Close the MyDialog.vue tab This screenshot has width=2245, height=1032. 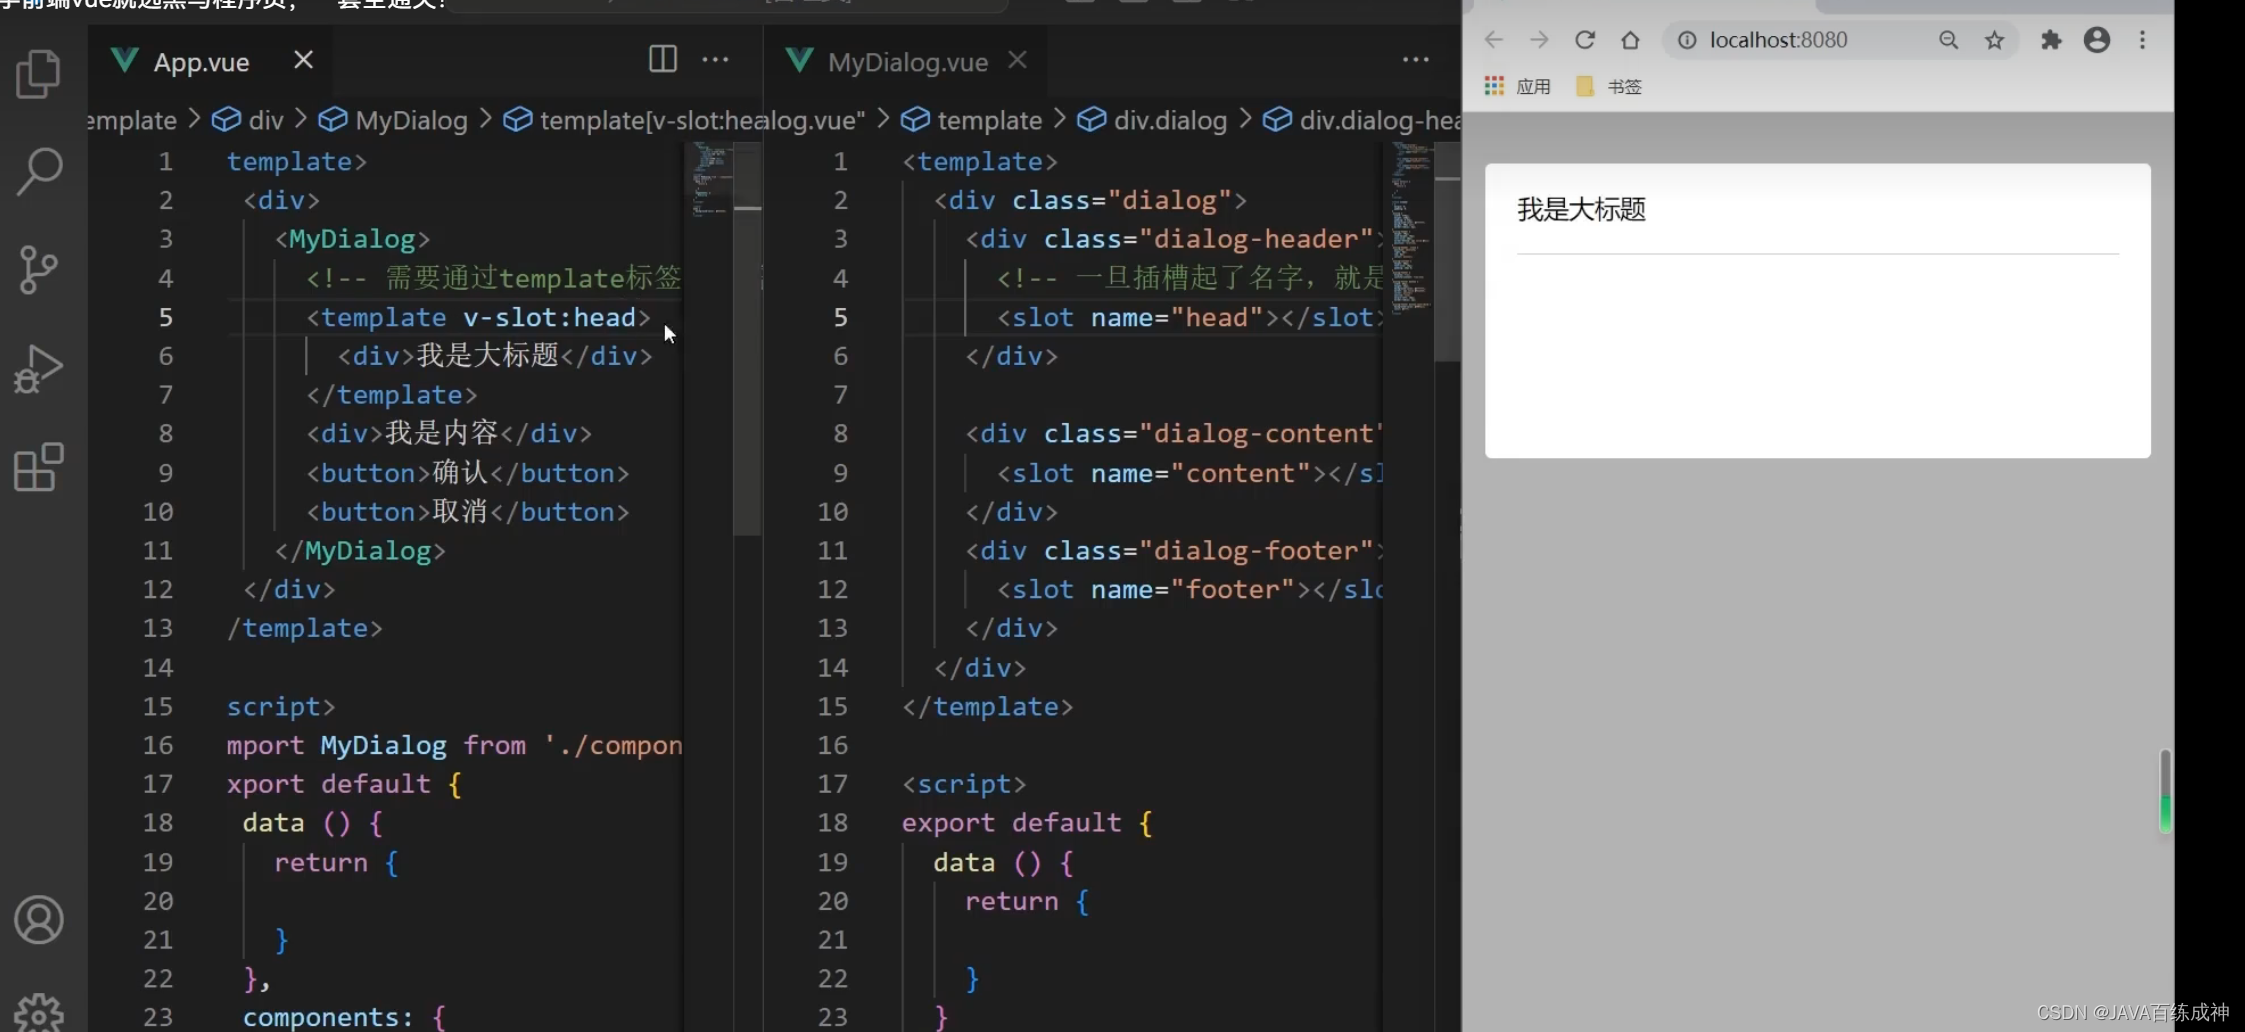(1017, 60)
